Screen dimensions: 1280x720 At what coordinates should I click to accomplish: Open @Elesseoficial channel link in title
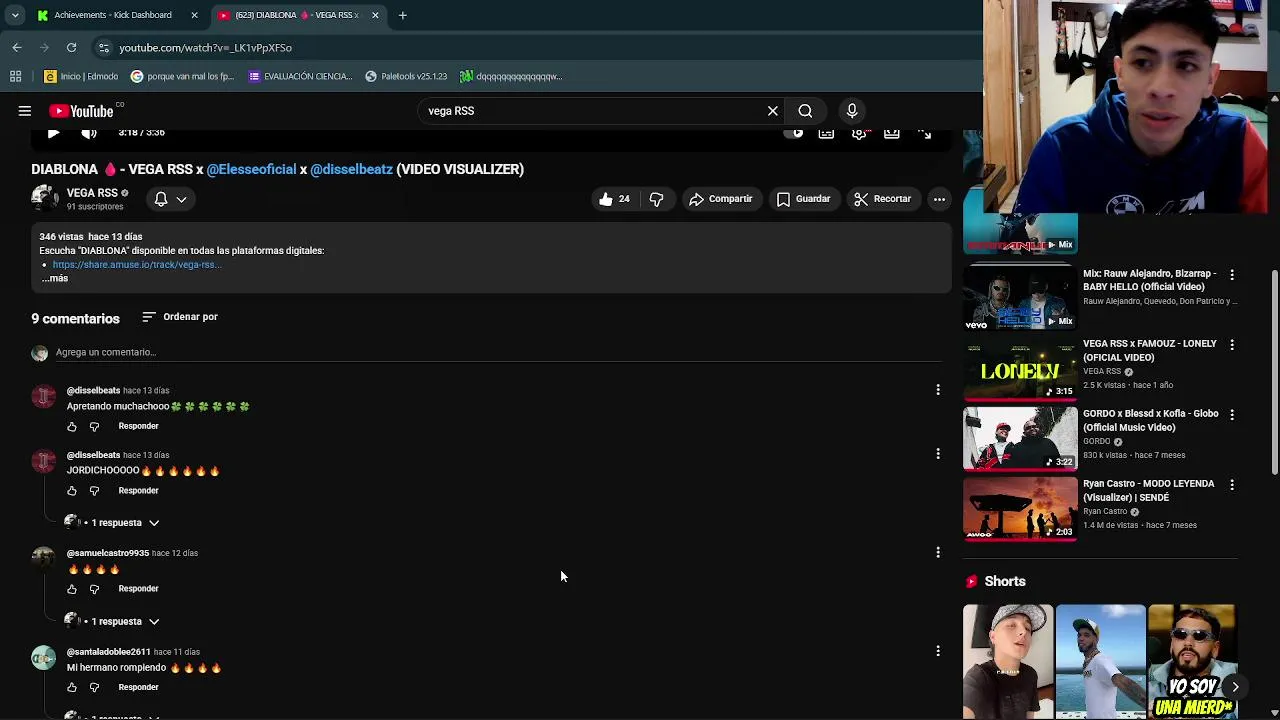[251, 169]
